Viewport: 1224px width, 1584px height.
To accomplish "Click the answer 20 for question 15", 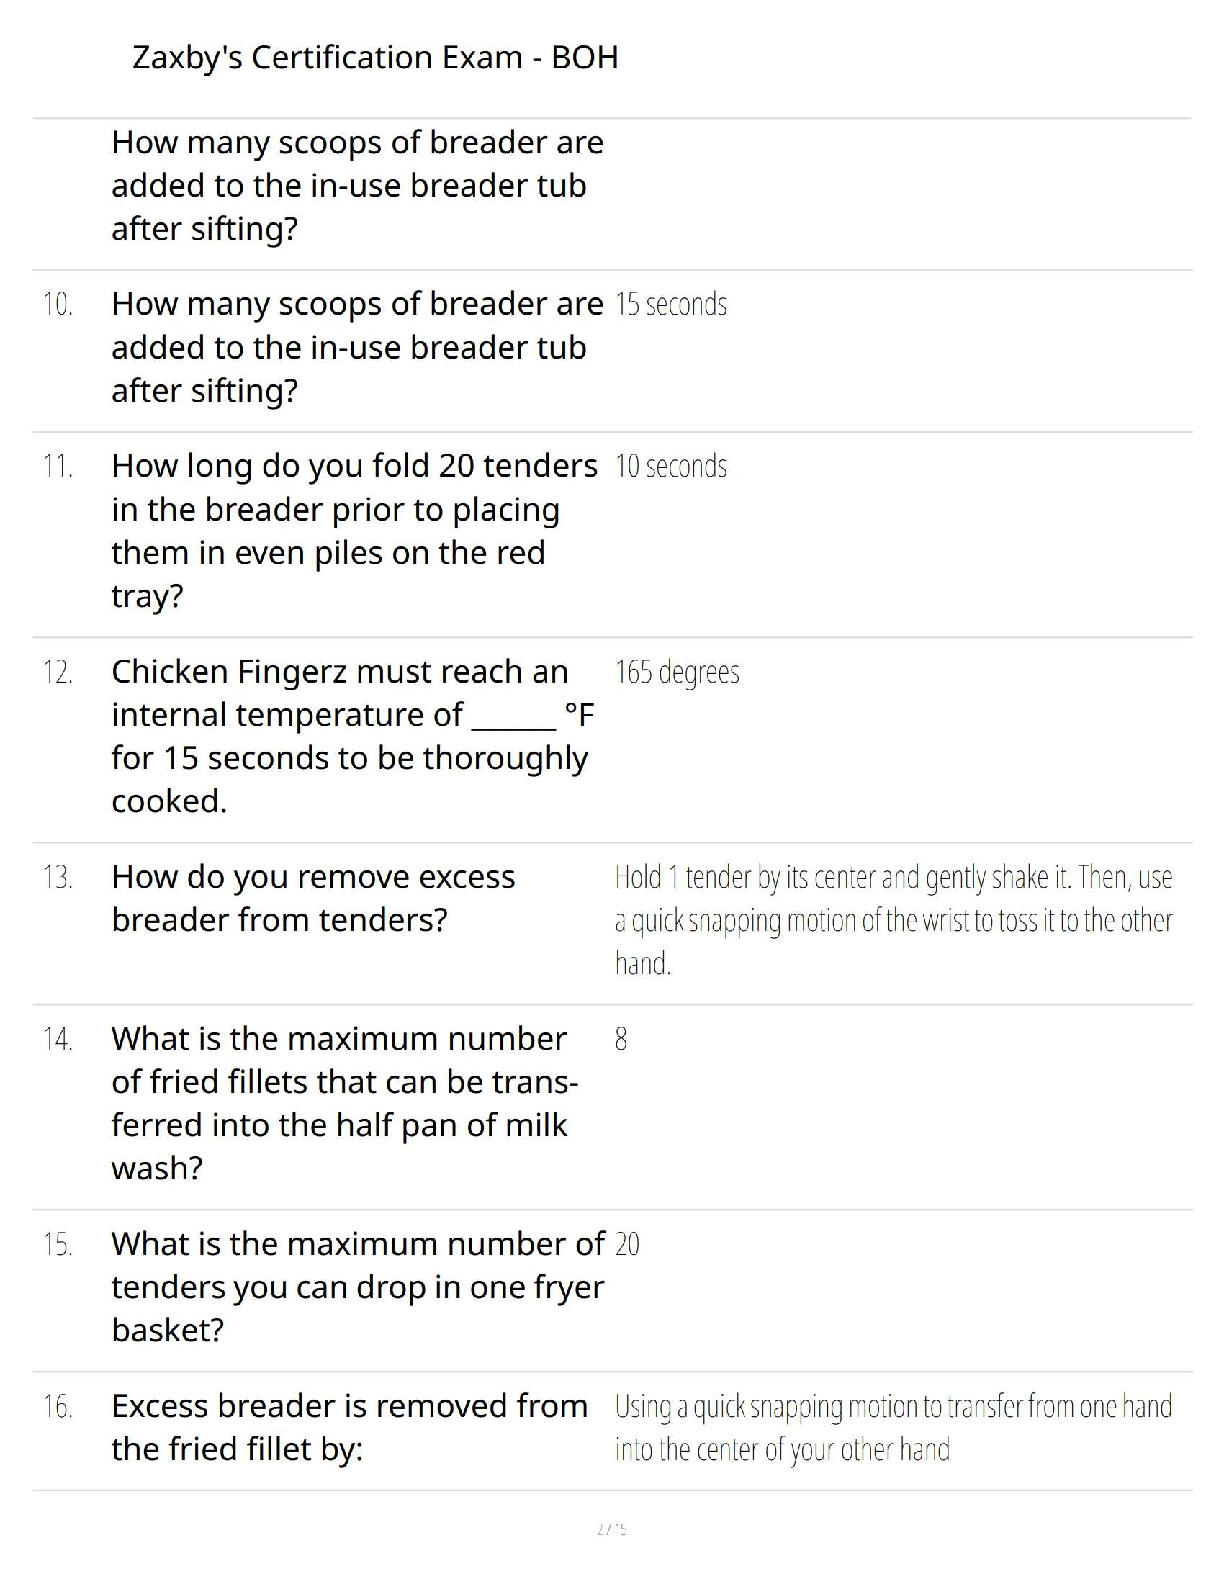I will click(x=627, y=1244).
